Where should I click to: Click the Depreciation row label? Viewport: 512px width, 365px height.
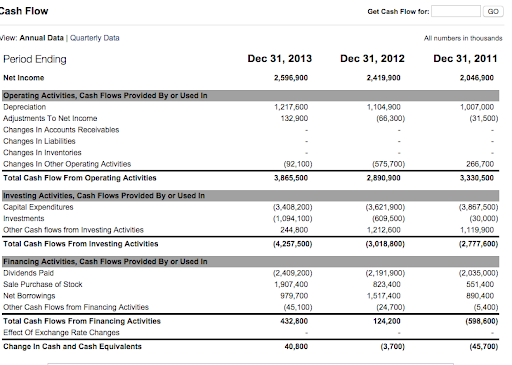(x=24, y=107)
